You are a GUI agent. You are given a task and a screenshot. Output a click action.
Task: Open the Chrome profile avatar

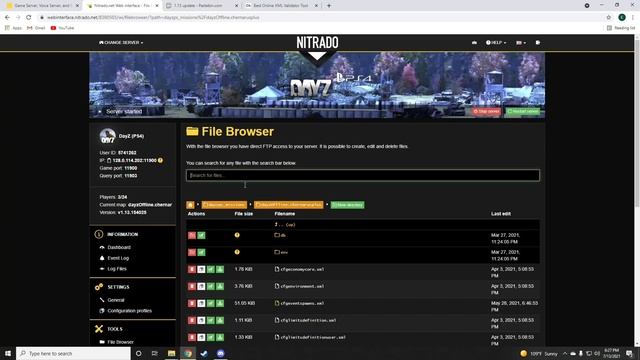pos(622,18)
